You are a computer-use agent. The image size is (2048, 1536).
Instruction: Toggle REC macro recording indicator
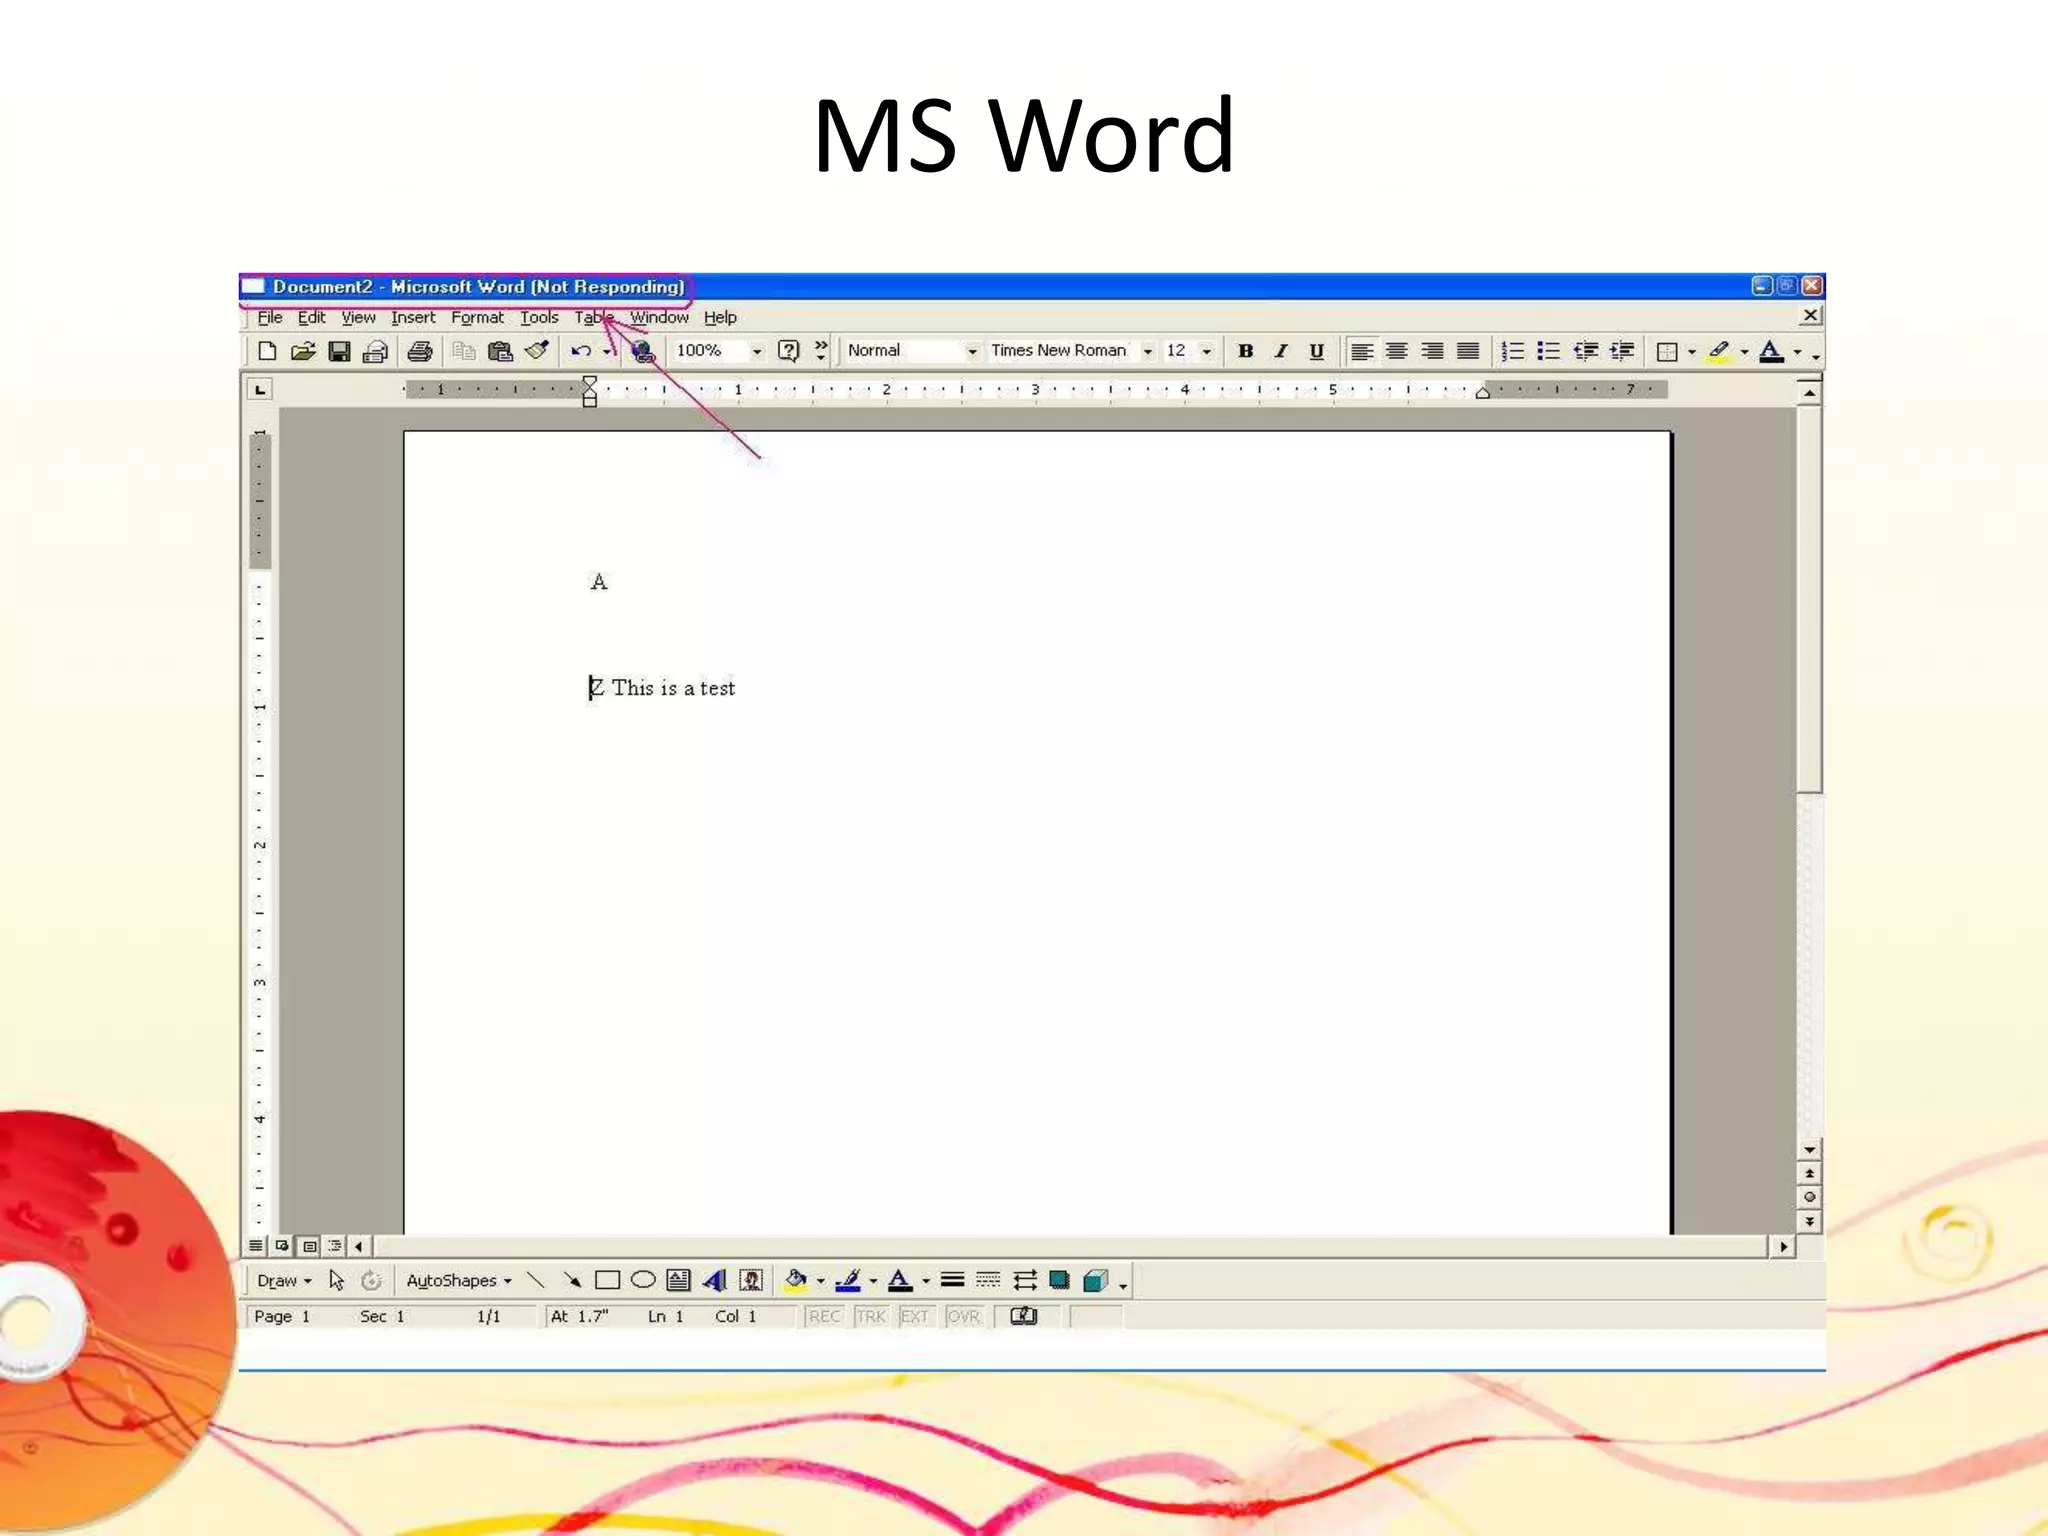825,1316
